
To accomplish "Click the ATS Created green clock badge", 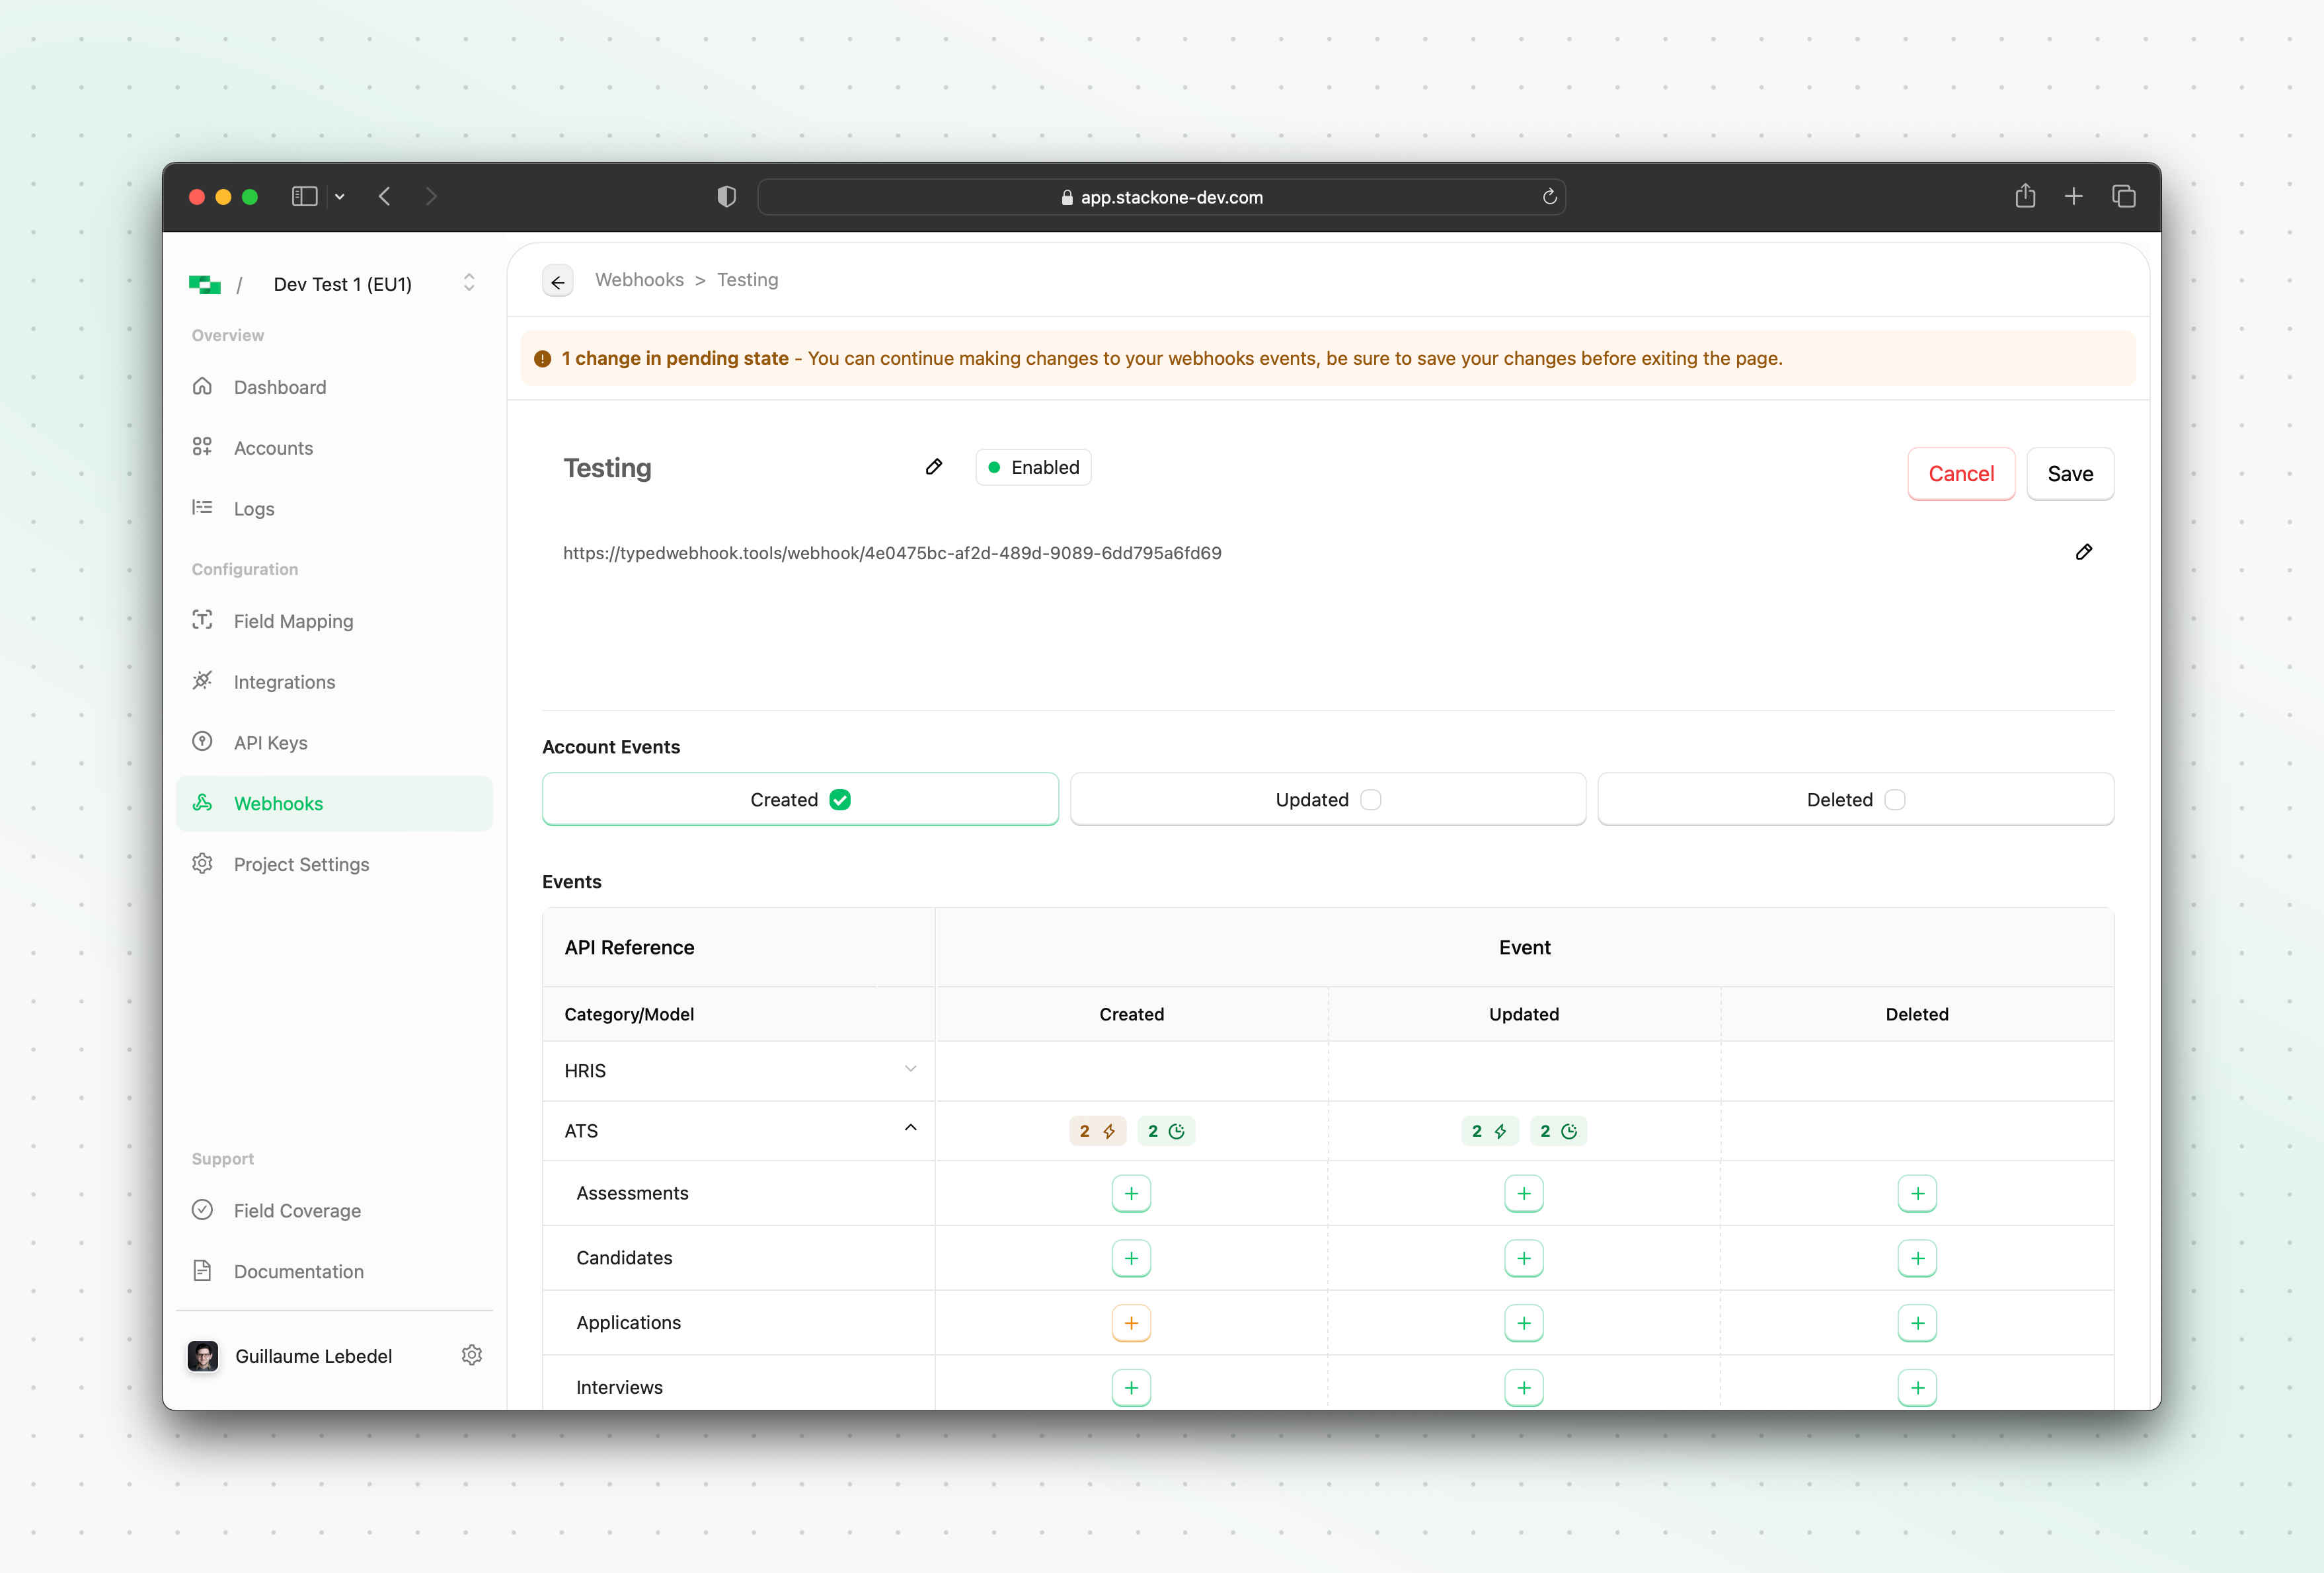I will point(1166,1131).
